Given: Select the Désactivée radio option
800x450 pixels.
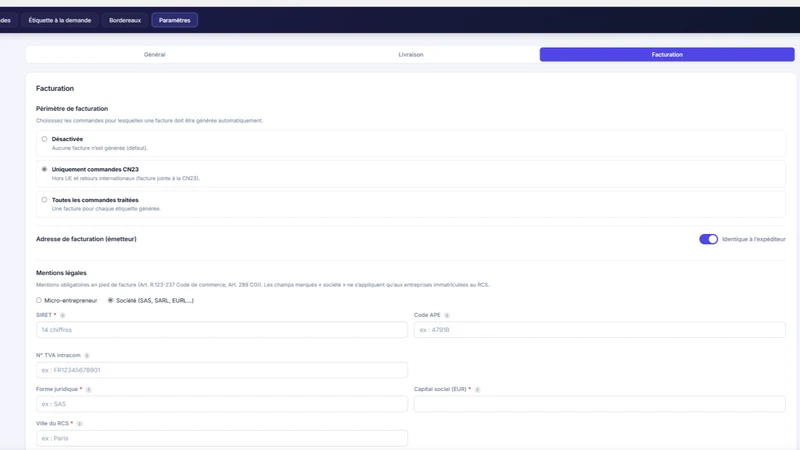Looking at the screenshot, I should point(44,139).
